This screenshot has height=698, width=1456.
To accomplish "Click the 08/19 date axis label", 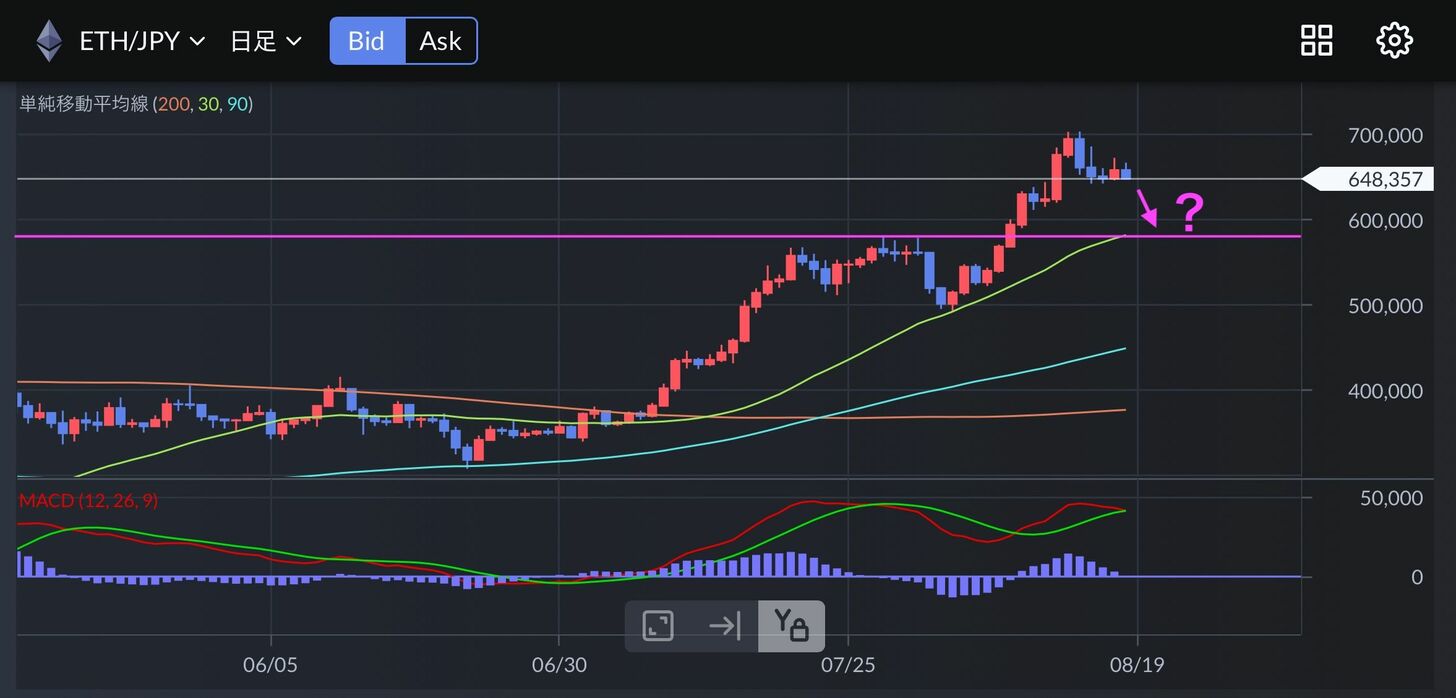I will pos(1137,665).
